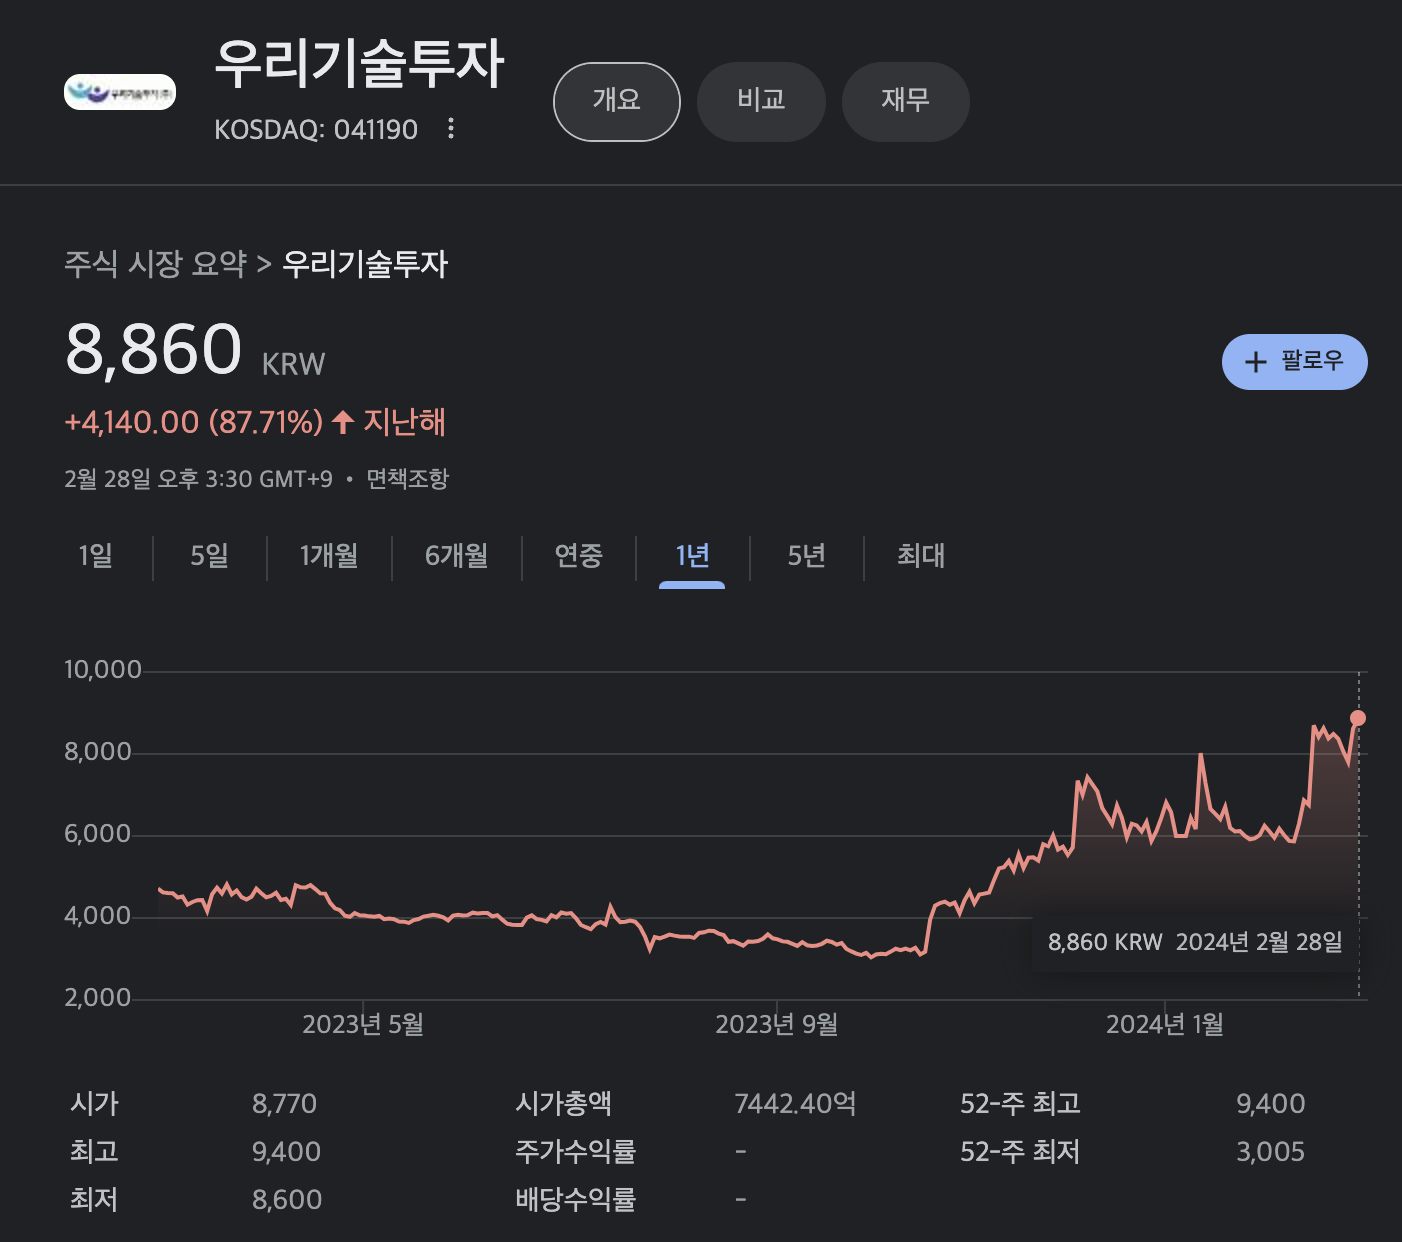The height and width of the screenshot is (1242, 1402).
Task: Choose the 연중 chart range
Action: tap(579, 556)
